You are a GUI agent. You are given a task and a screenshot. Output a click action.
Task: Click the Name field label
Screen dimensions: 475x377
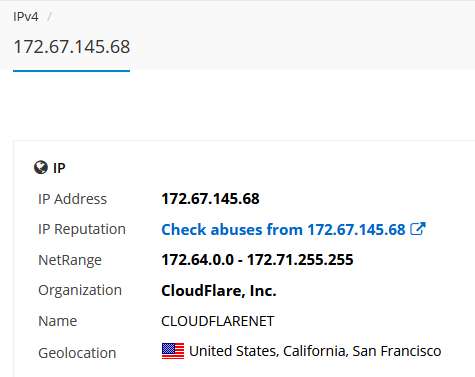click(58, 321)
